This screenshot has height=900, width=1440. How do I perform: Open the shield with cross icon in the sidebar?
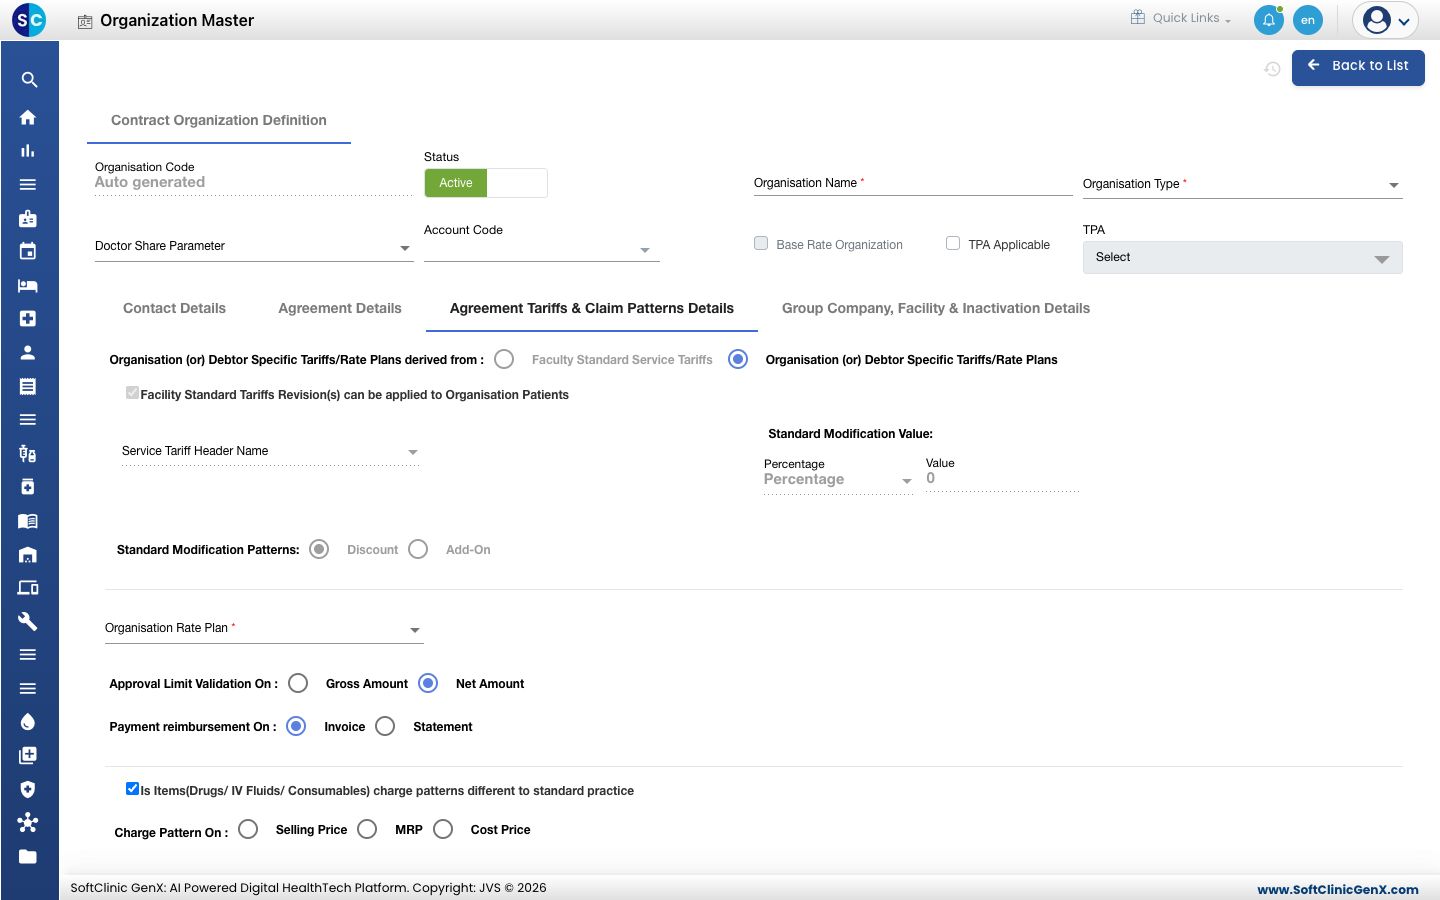click(x=28, y=789)
